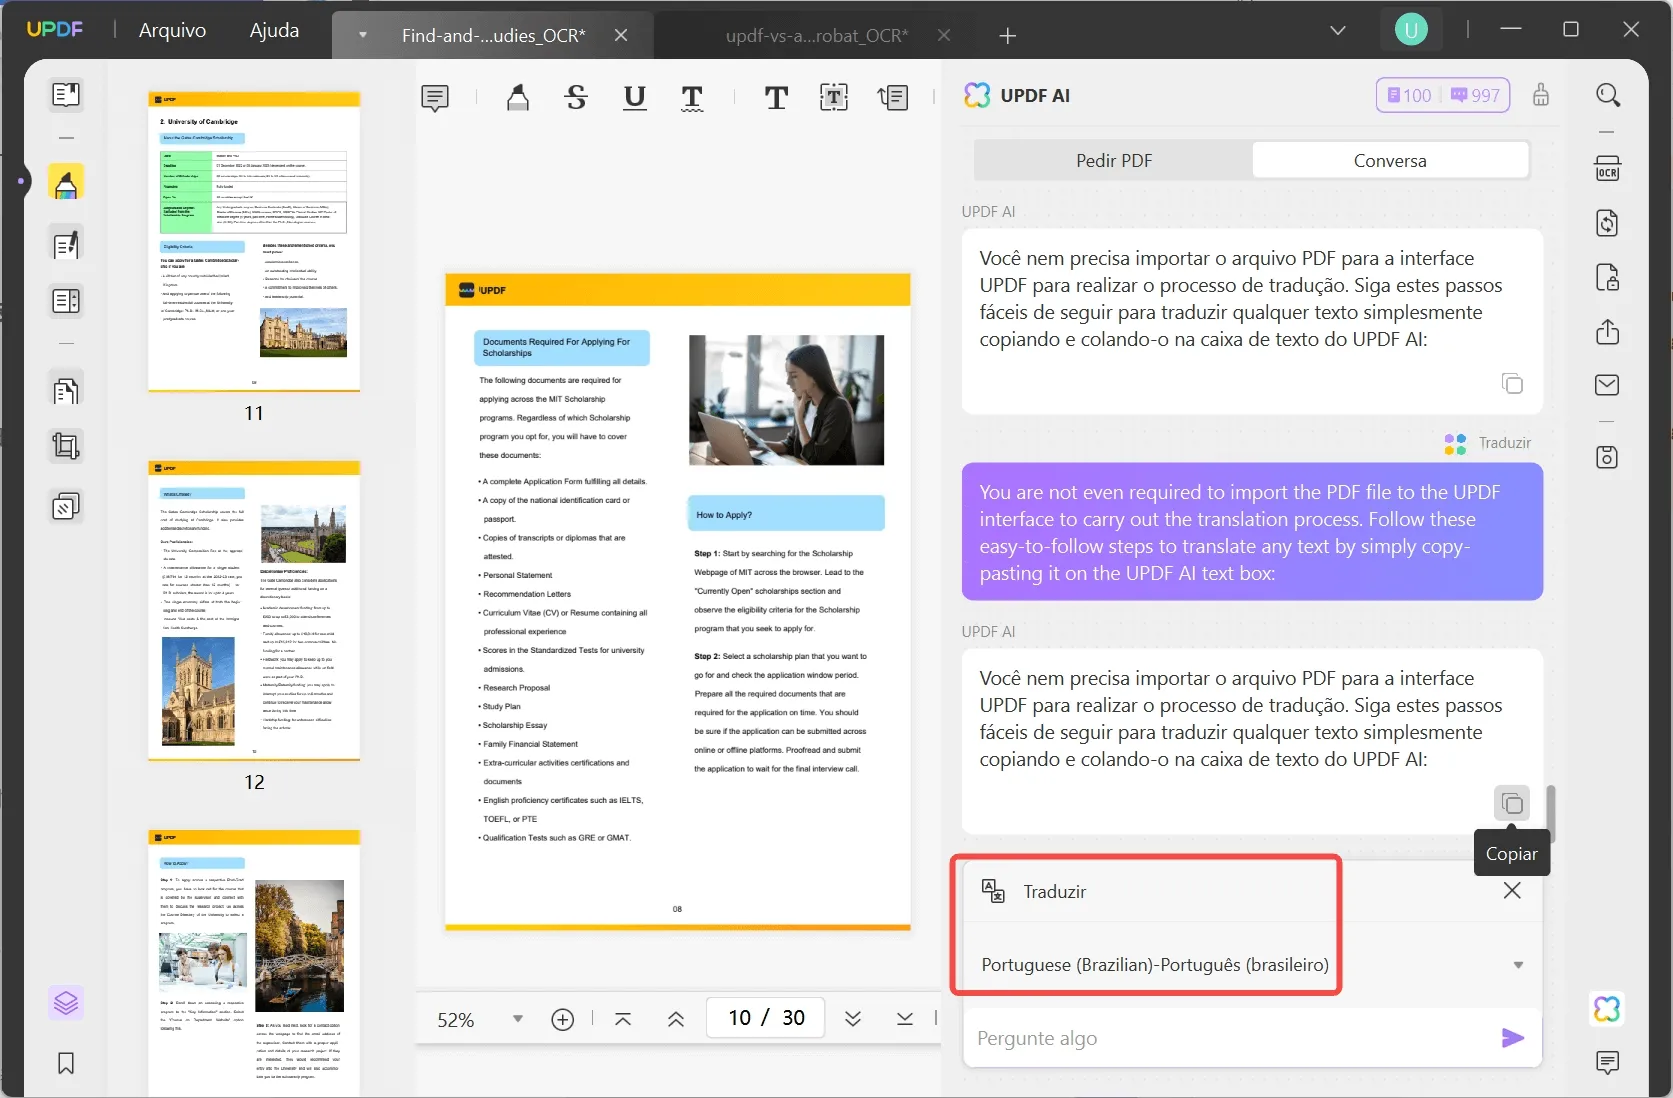Go to the next page
The image size is (1673, 1098).
pos(853,1019)
